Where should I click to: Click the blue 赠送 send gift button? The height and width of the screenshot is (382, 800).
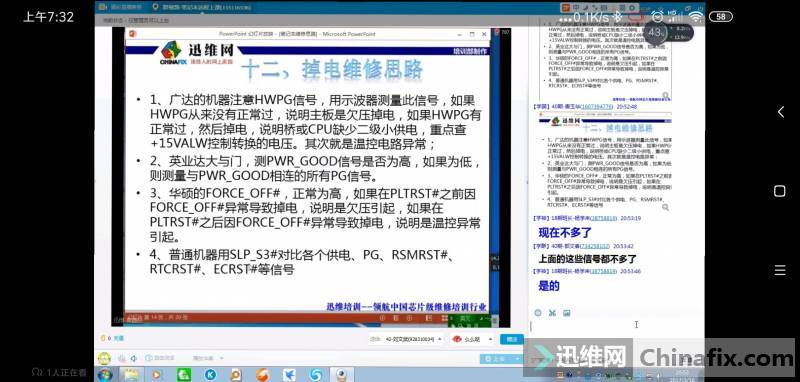pyautogui.click(x=512, y=339)
